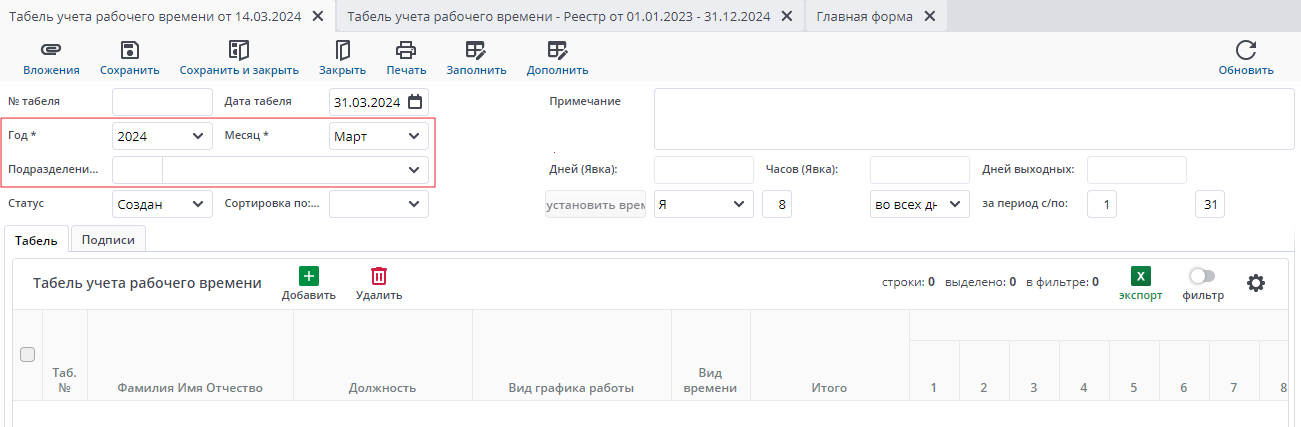Click the Должность column header
The width and height of the screenshot is (1301, 427).
click(x=382, y=355)
